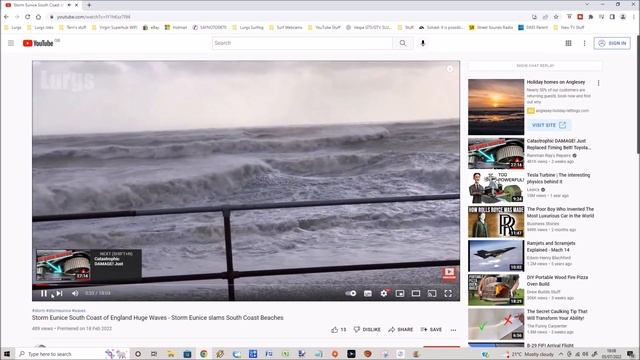Open the eBay bookmark
Image resolution: width=640 pixels, height=360 pixels.
click(x=151, y=27)
